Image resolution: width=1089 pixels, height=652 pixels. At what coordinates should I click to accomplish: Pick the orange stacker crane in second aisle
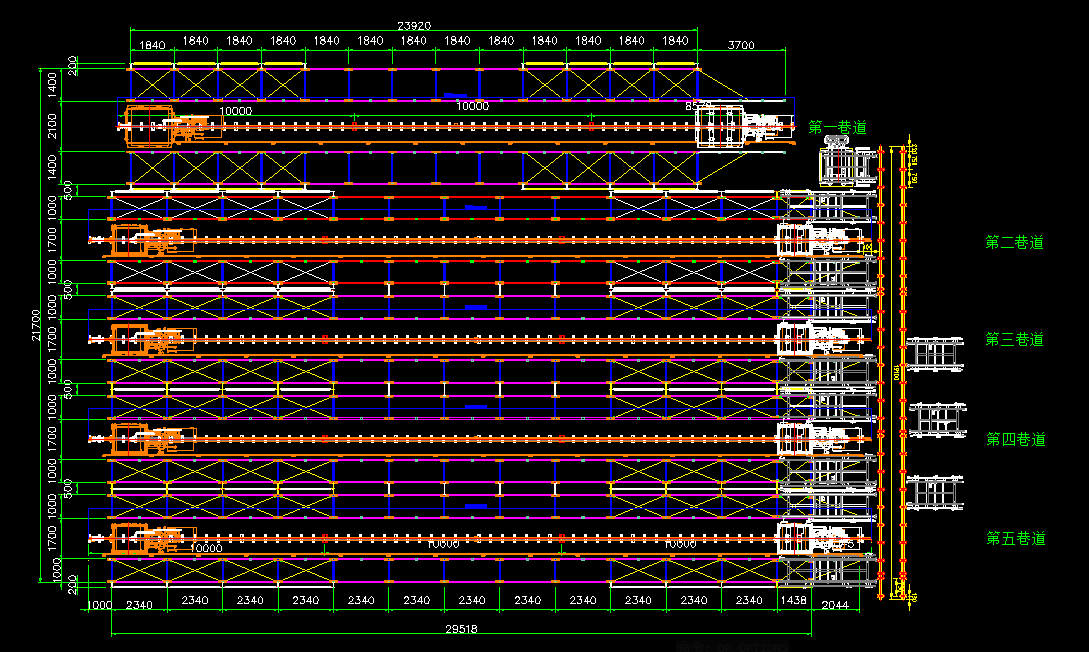150,240
